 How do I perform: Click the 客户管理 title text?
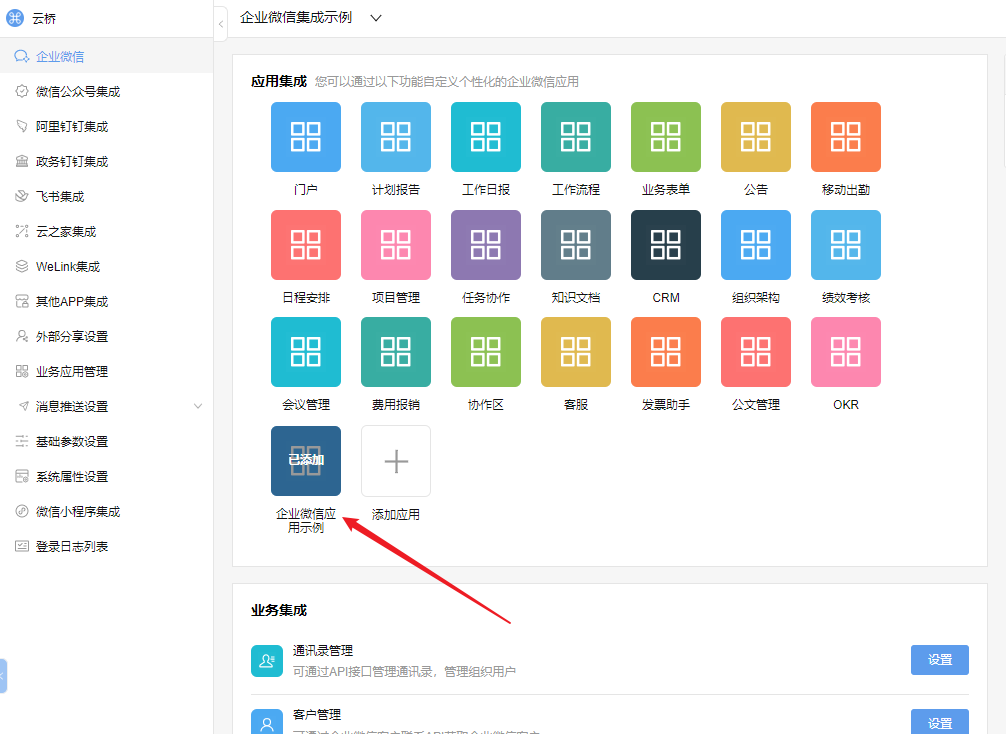point(317,715)
